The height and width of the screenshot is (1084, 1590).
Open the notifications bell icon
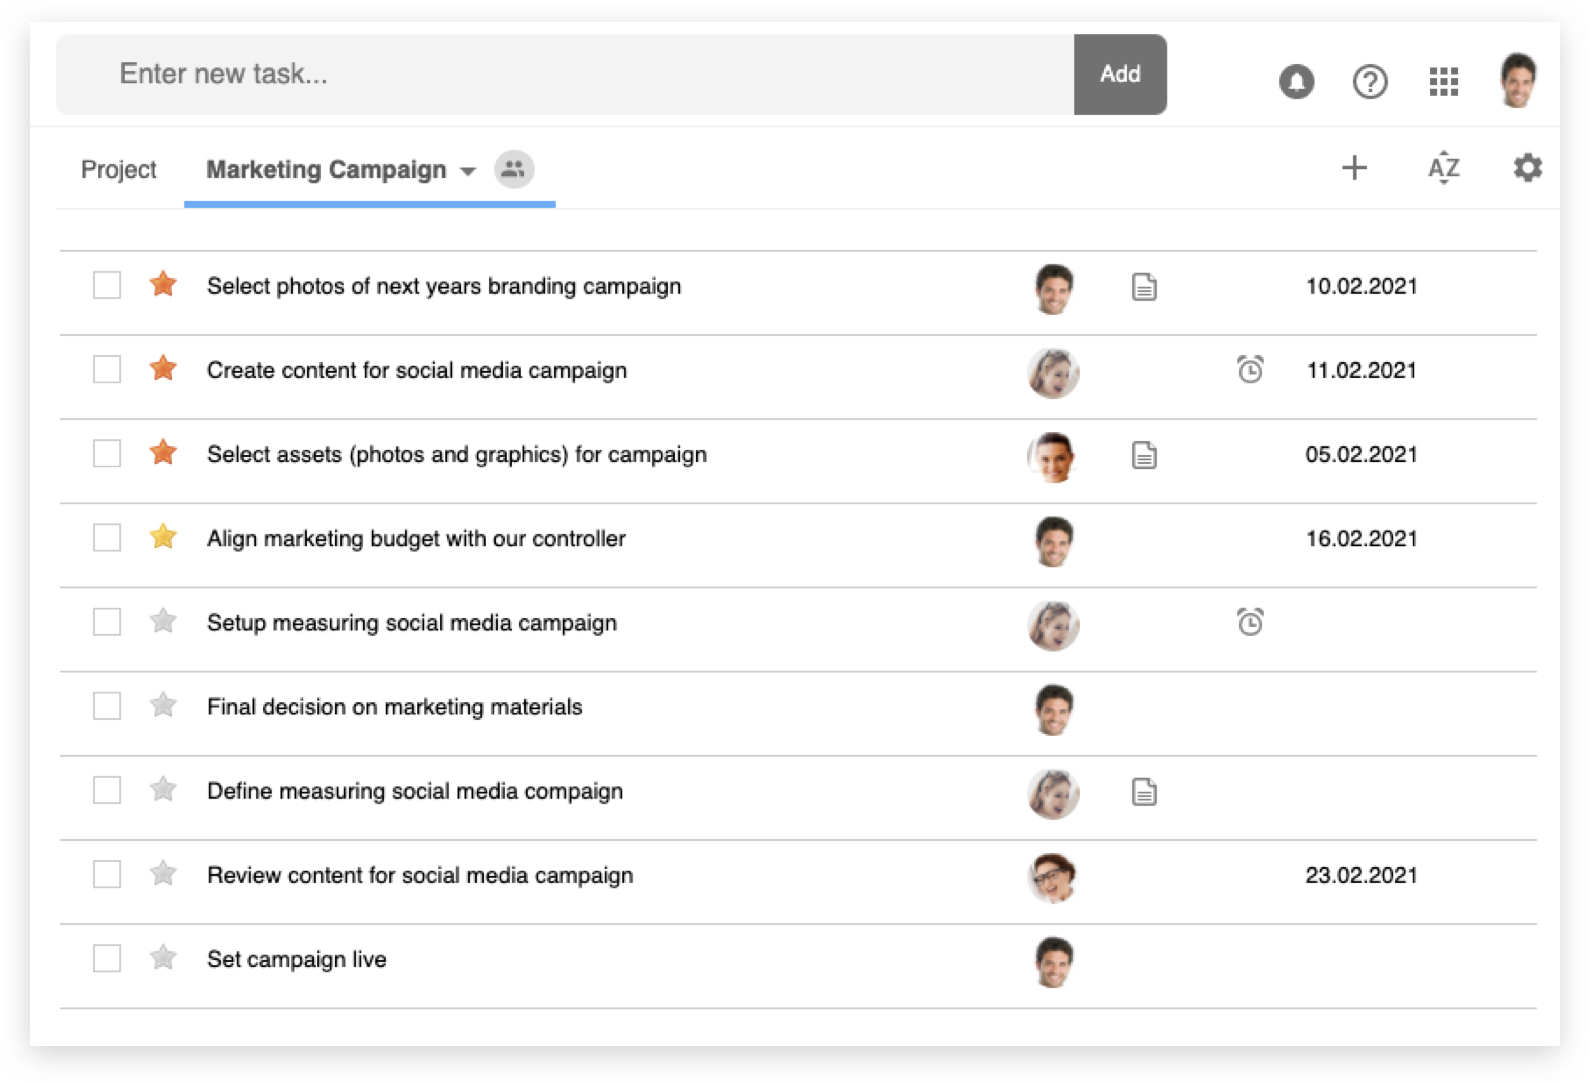coord(1296,81)
